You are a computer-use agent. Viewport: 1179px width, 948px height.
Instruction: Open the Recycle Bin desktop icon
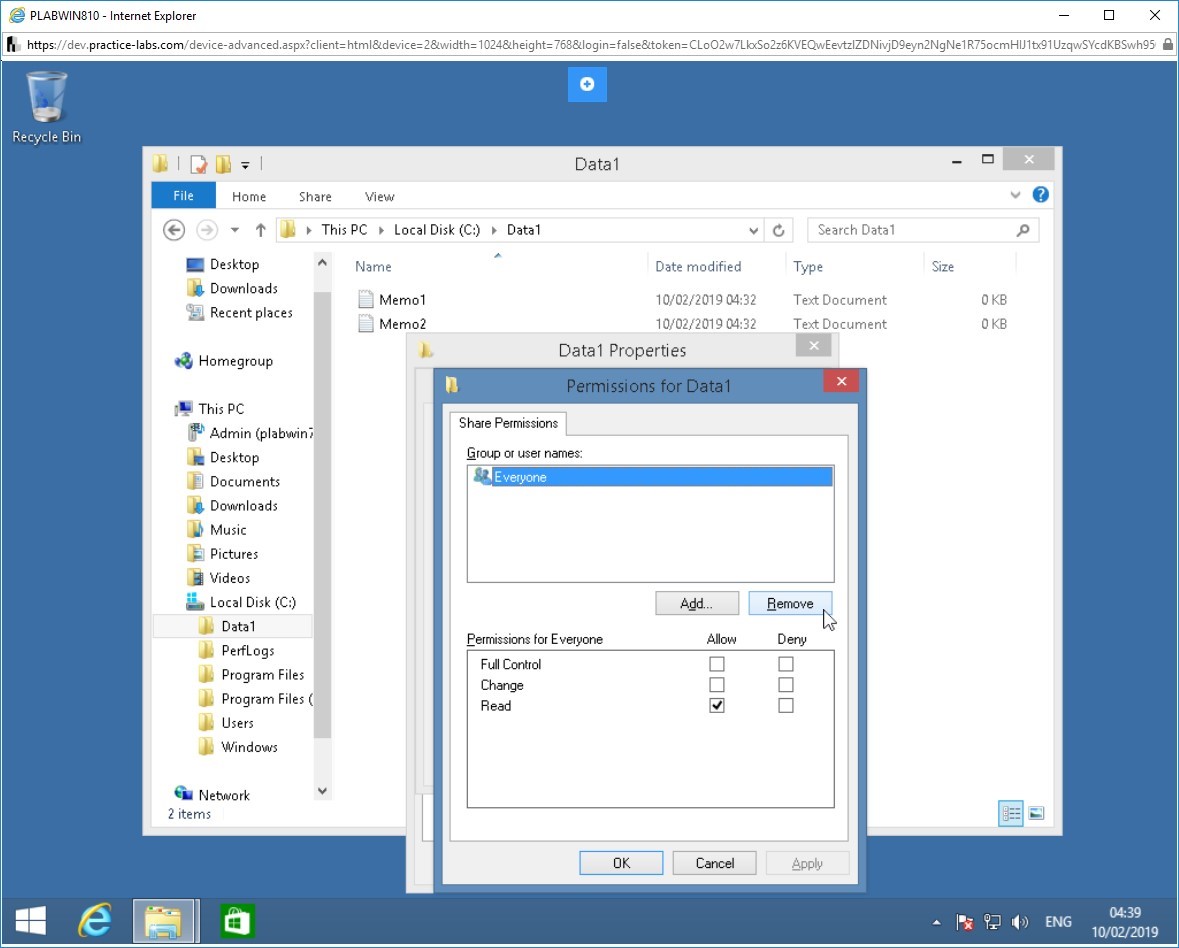46,107
